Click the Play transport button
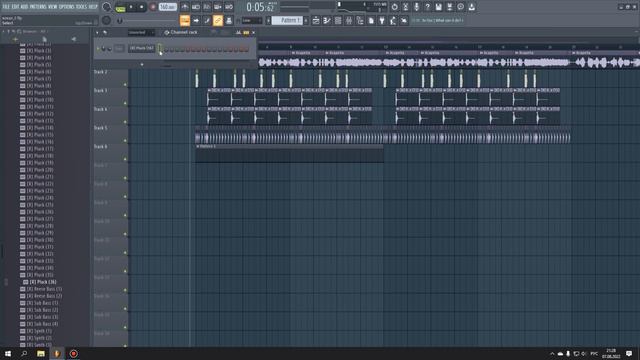Image resolution: width=640 pixels, height=360 pixels. tap(131, 7)
